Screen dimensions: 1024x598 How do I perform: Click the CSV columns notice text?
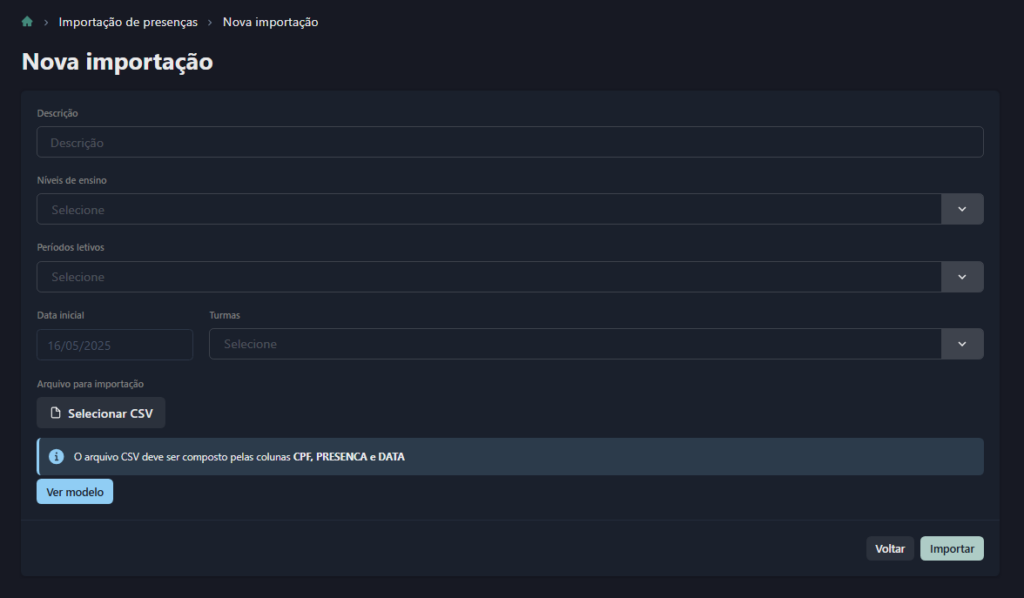pos(240,456)
